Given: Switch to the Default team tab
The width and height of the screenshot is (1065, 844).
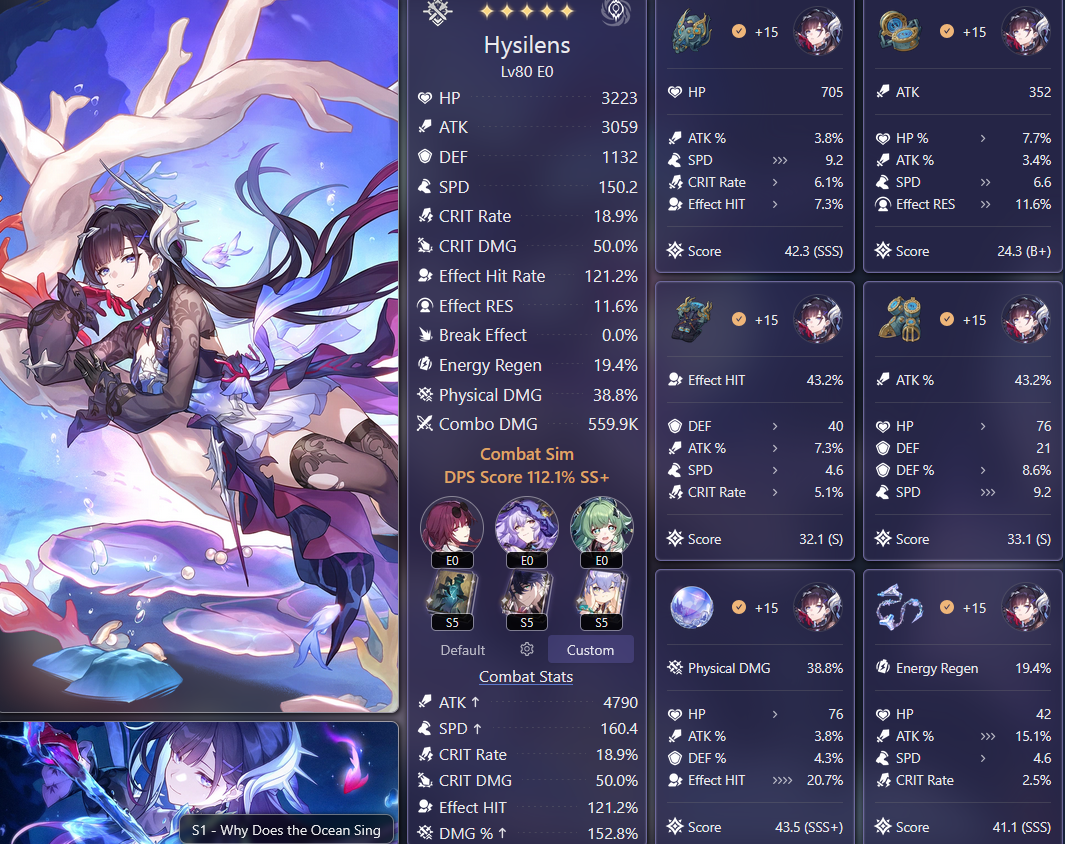Looking at the screenshot, I should (x=463, y=650).
